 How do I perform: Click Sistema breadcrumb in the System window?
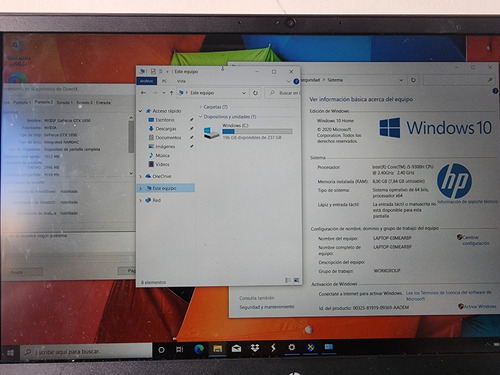coord(335,80)
